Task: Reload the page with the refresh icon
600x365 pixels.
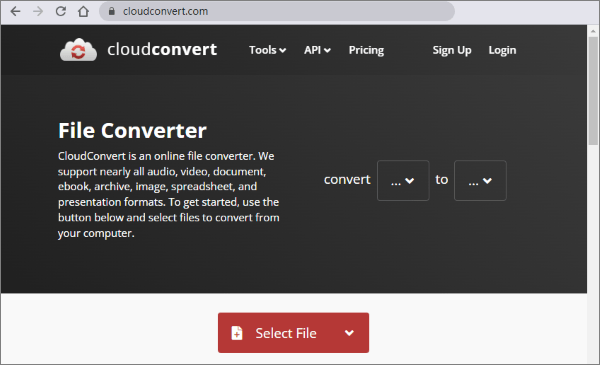Action: pos(60,11)
